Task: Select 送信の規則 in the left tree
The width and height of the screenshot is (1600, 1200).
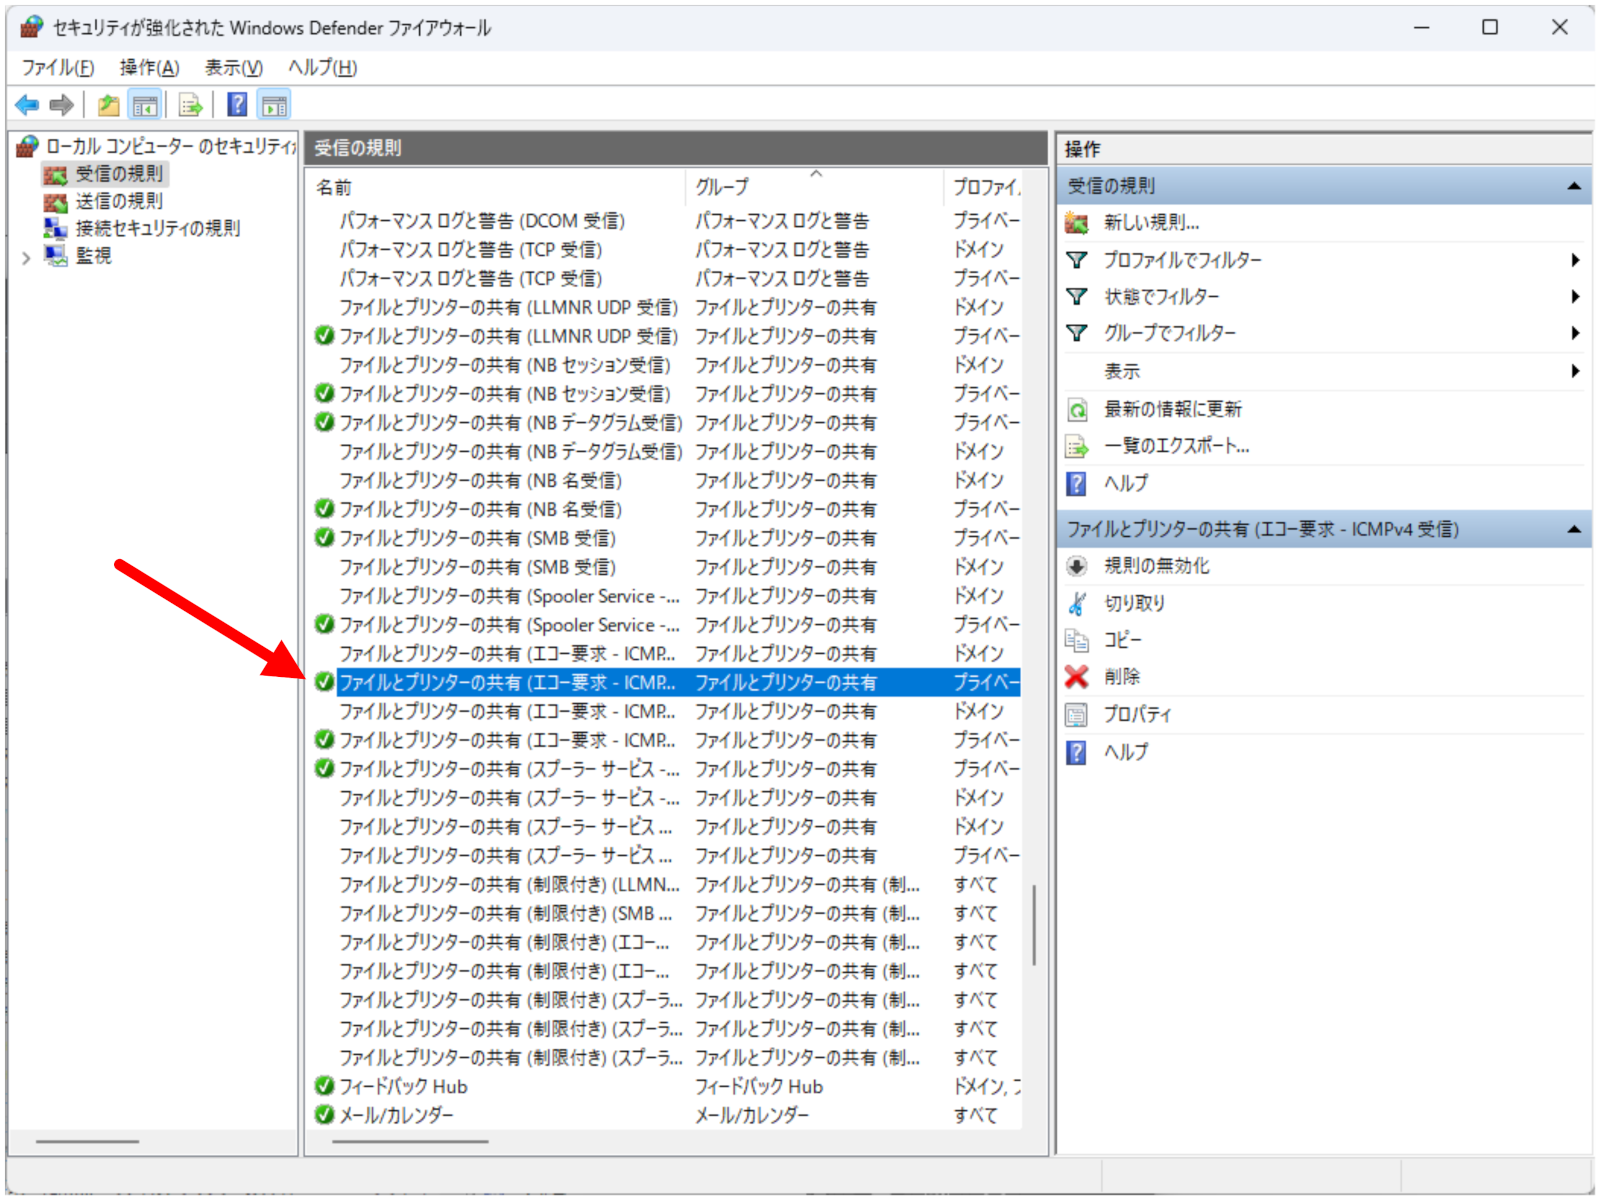Action: point(119,201)
